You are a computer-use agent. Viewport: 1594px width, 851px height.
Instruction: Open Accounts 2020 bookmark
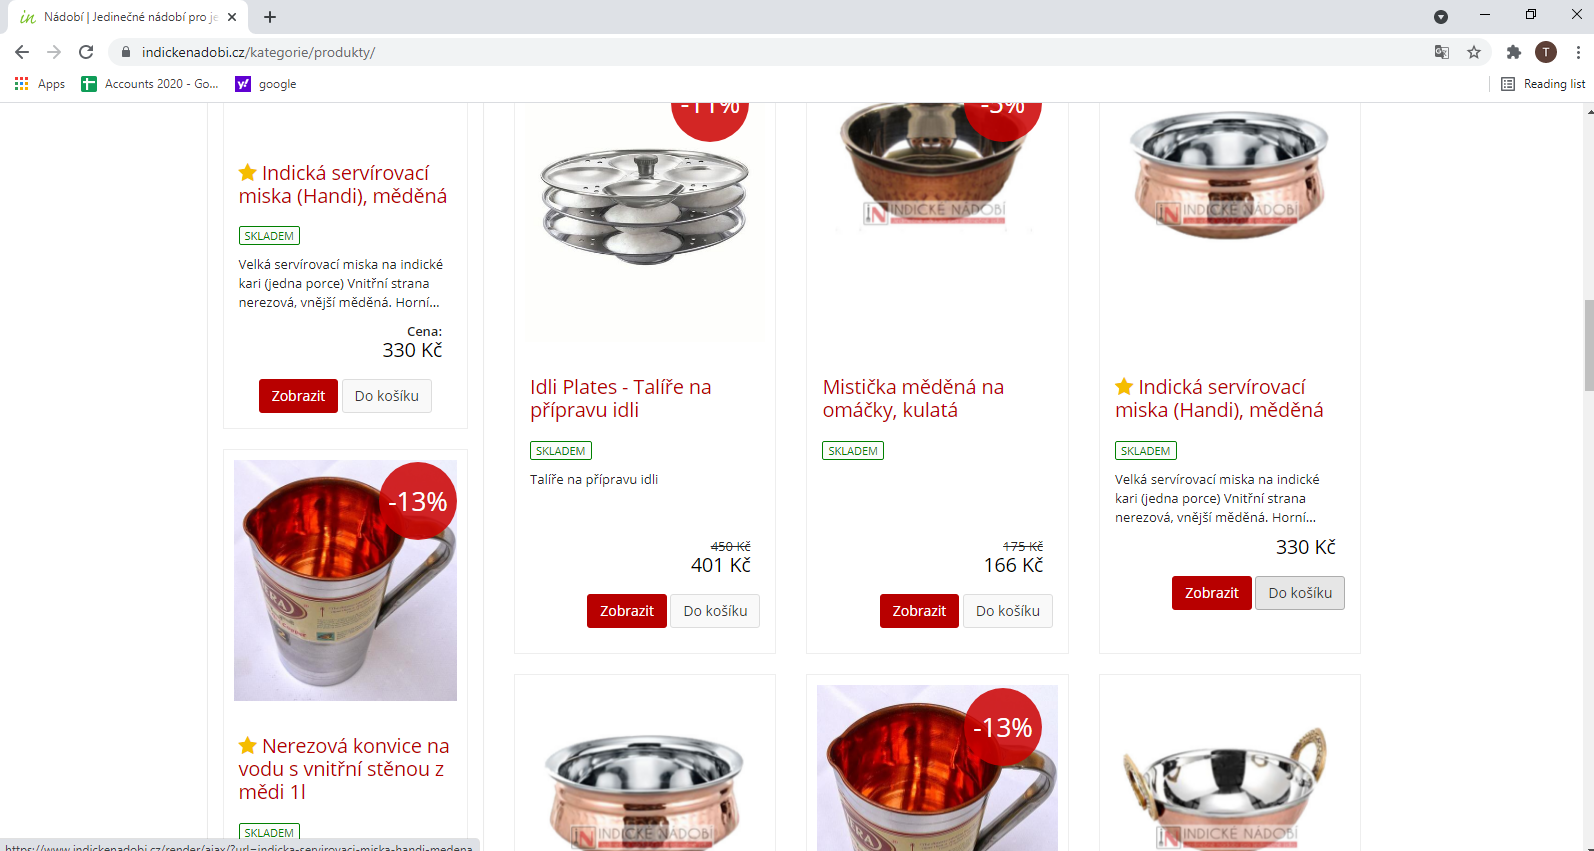[150, 84]
